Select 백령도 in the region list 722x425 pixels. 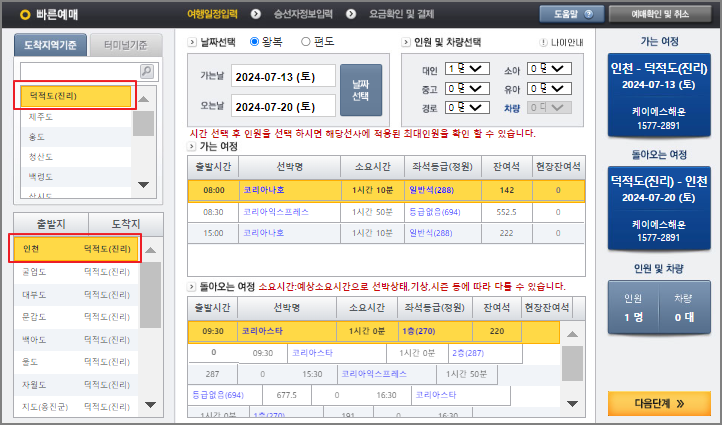pyautogui.click(x=76, y=177)
